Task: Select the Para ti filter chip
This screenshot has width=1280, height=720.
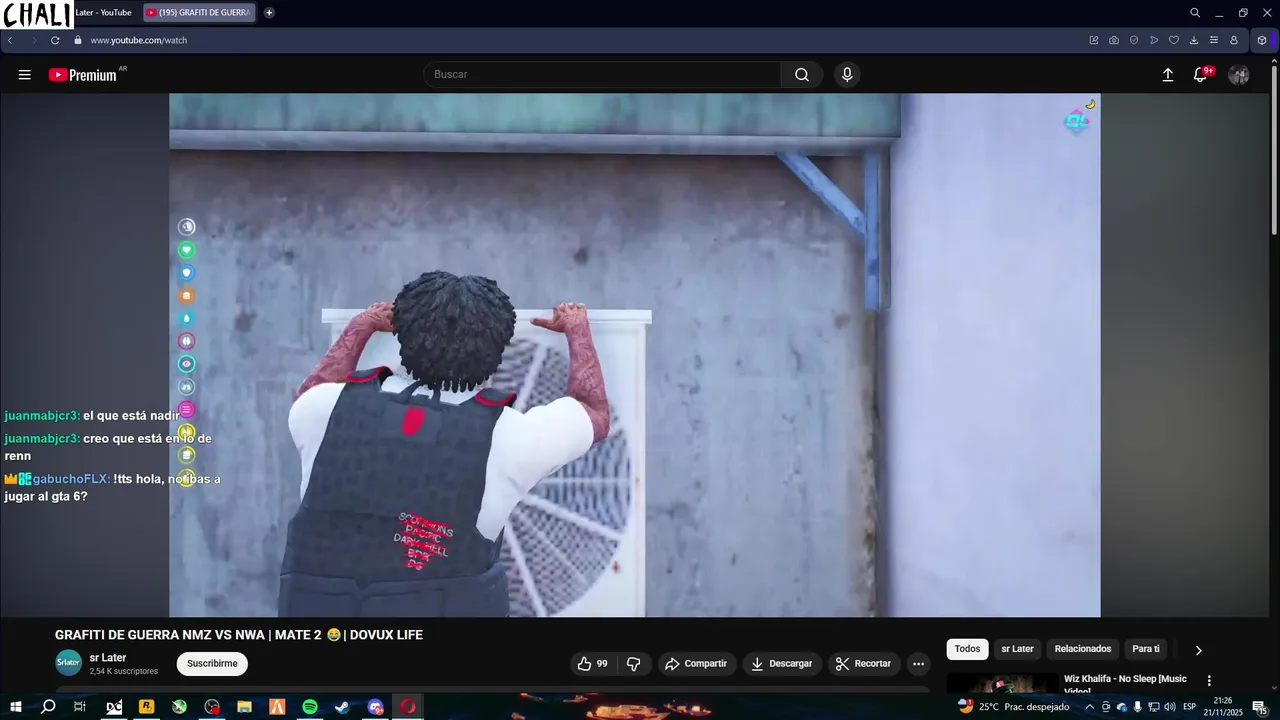Action: tap(1146, 649)
